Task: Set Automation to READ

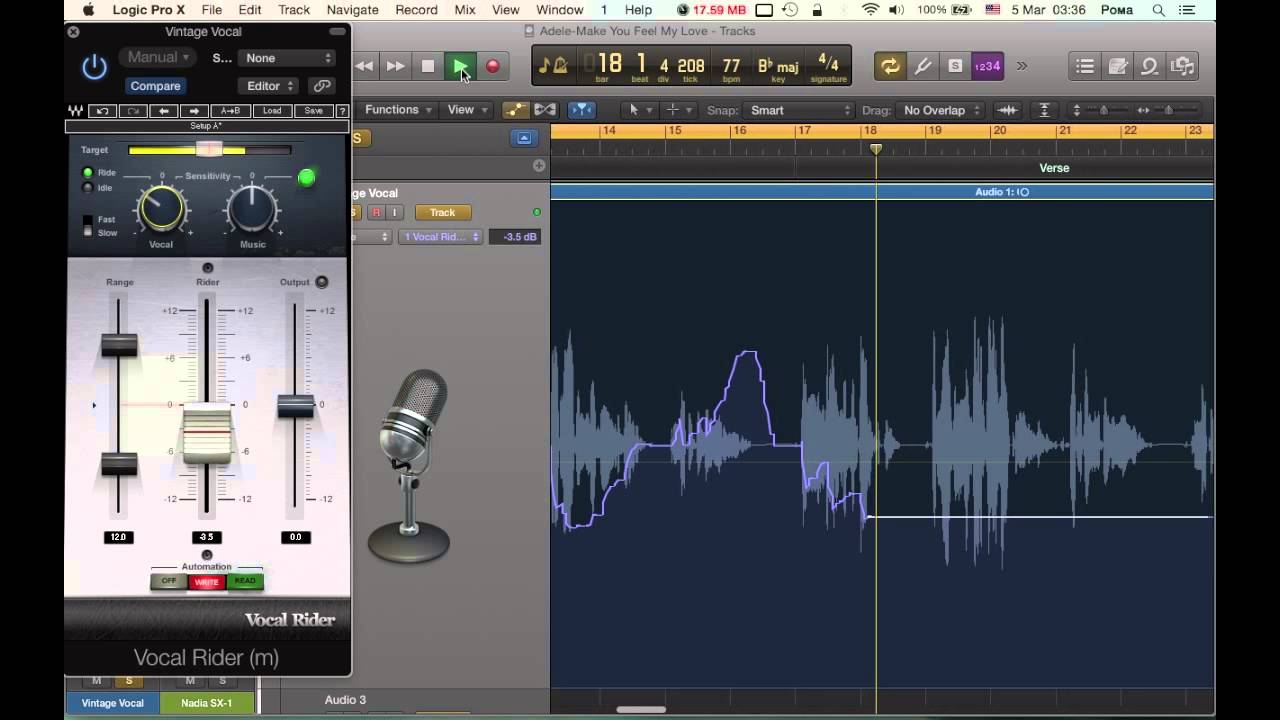Action: tap(245, 581)
